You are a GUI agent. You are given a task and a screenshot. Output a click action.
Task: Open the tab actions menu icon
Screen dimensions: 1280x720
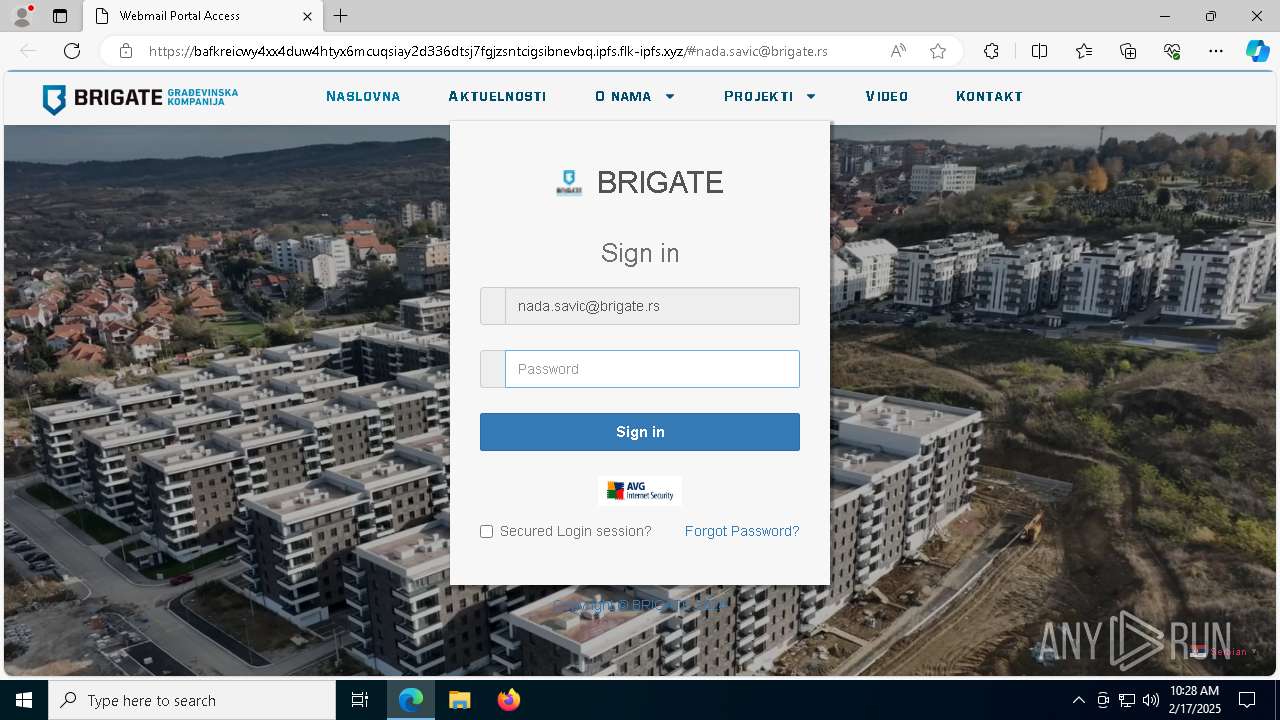(x=60, y=16)
